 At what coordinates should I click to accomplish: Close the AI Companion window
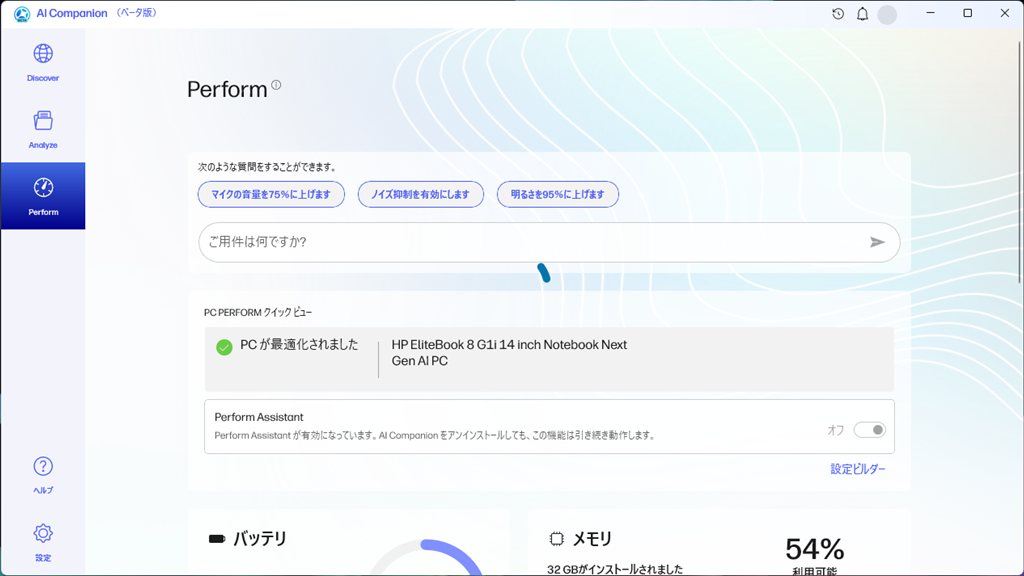click(x=1005, y=13)
